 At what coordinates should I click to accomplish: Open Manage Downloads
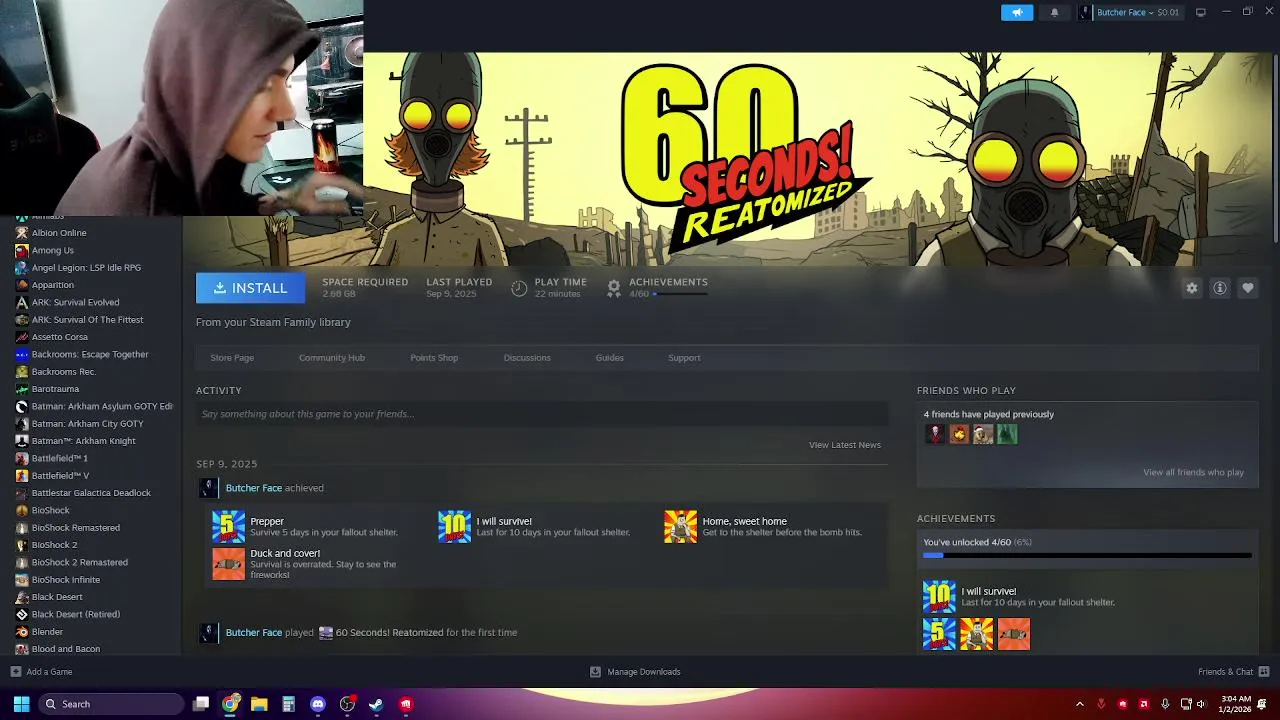[x=635, y=672]
